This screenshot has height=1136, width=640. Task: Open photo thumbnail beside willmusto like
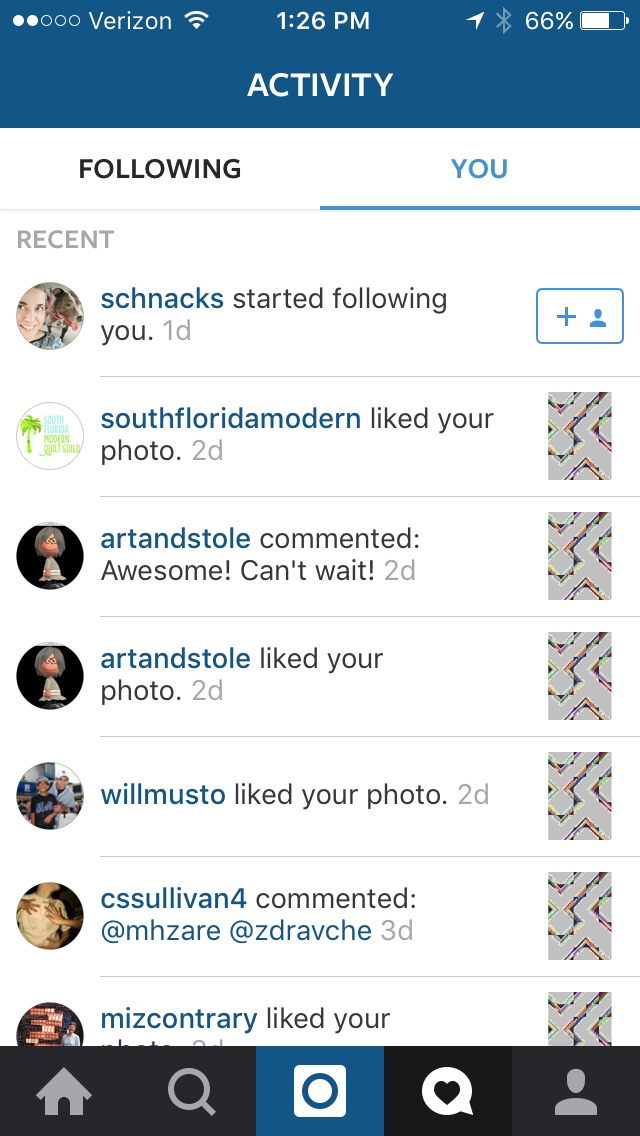(x=579, y=795)
